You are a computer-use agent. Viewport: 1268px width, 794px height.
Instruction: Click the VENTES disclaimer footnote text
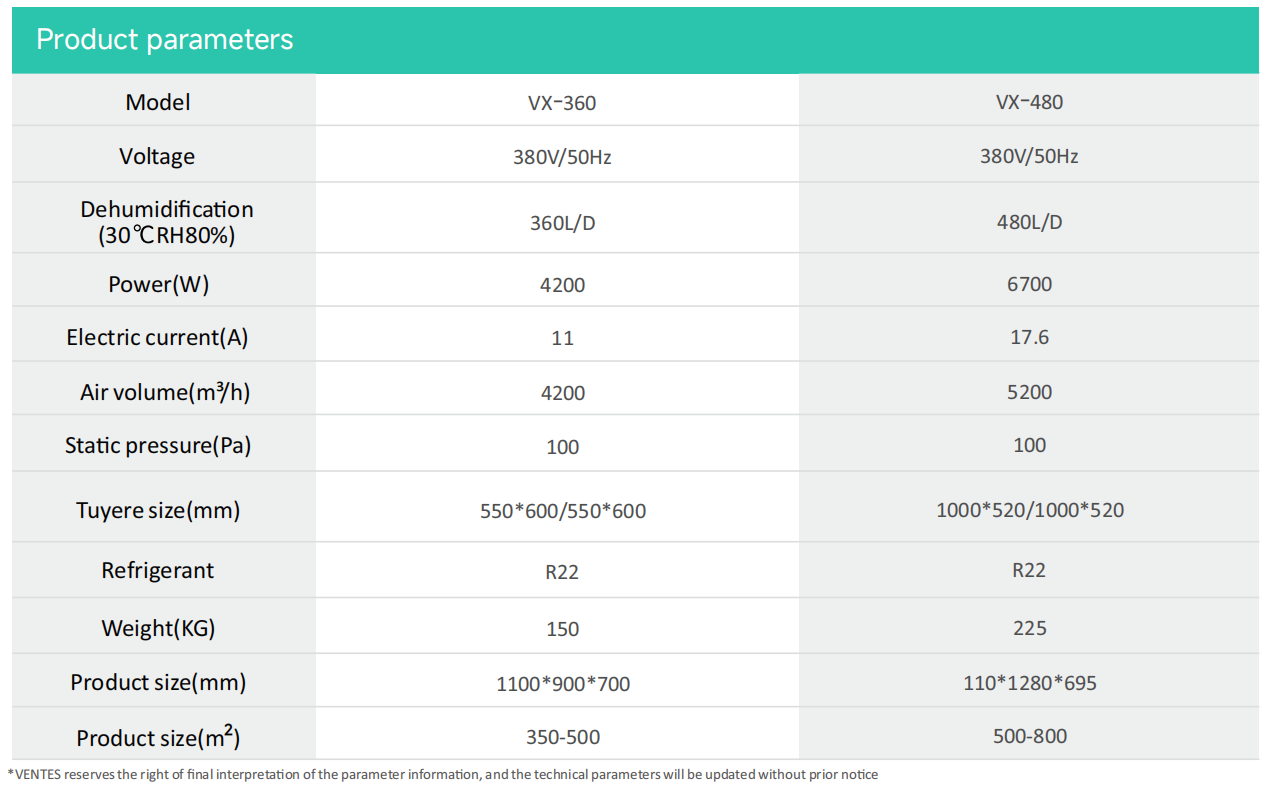click(x=442, y=774)
